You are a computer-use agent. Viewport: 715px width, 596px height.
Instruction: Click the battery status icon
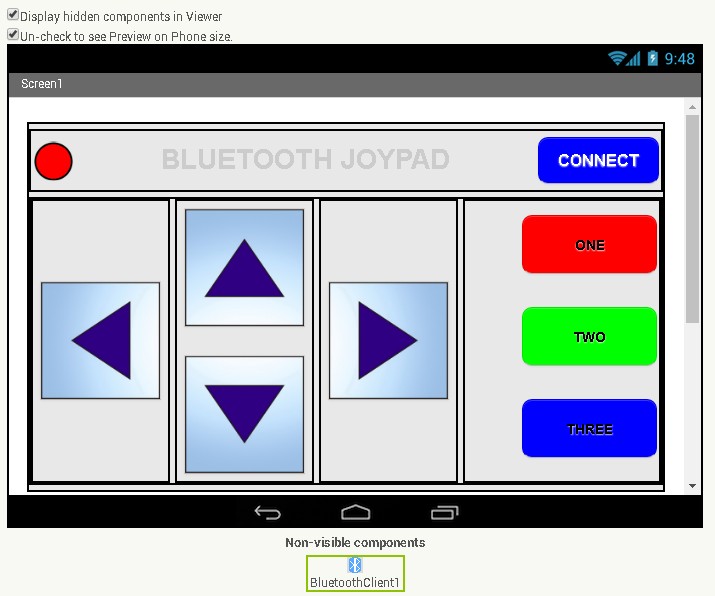(653, 58)
